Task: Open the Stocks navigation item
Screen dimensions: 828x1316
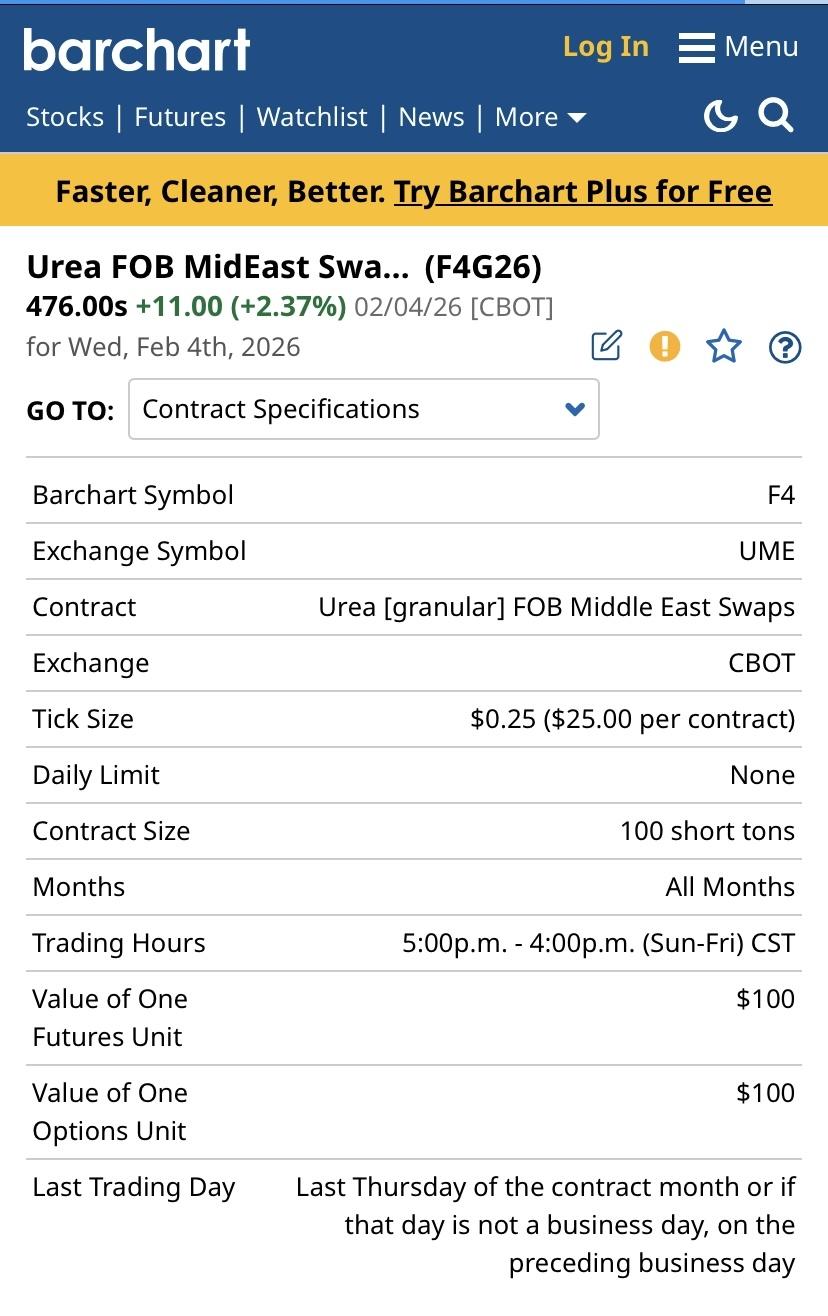Action: tap(65, 117)
